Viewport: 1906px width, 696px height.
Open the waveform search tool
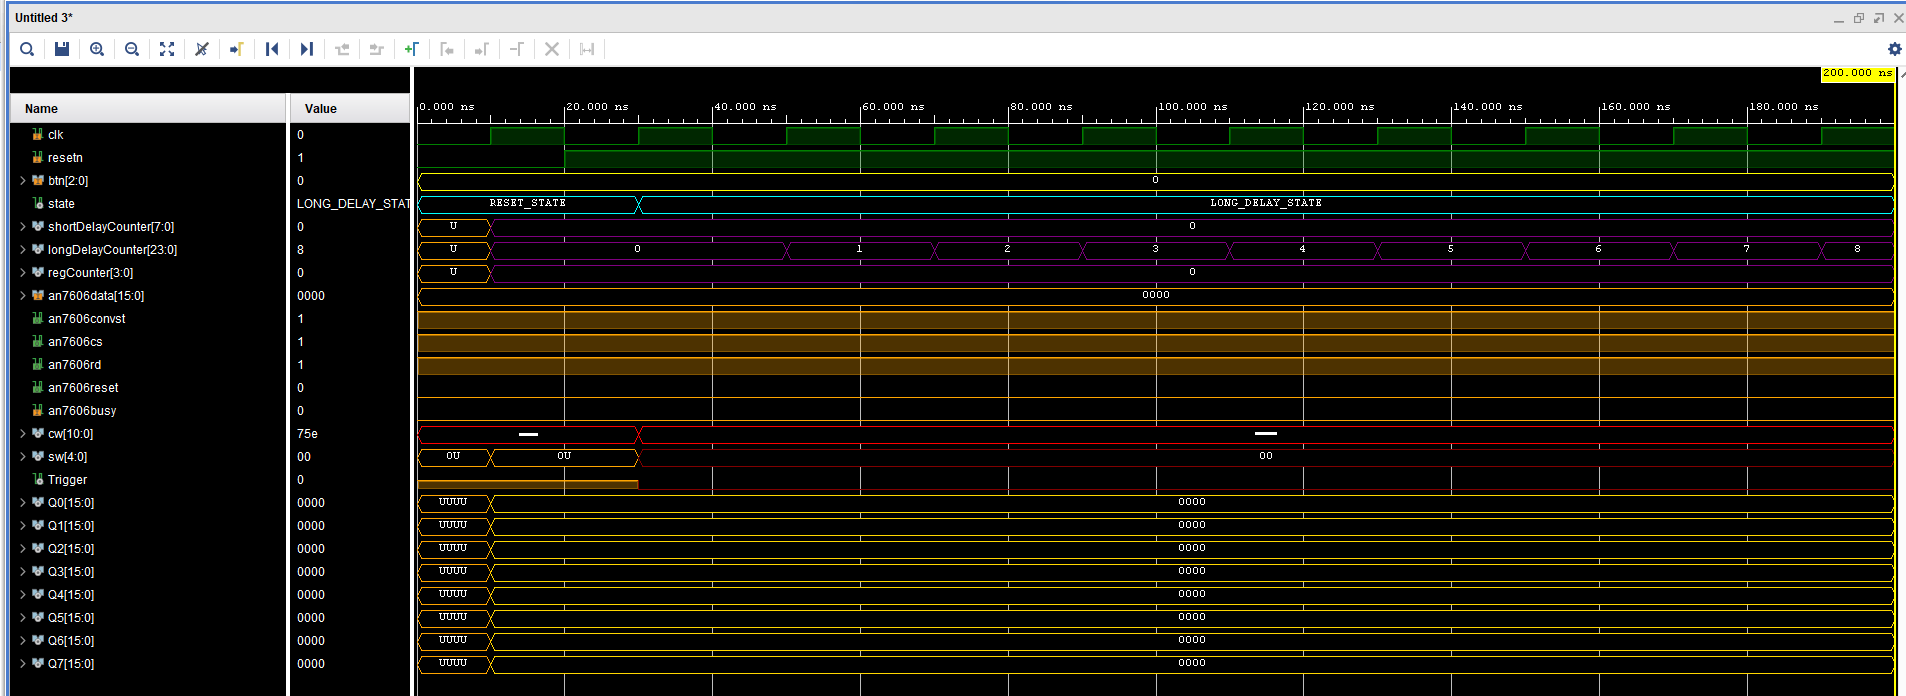click(27, 49)
